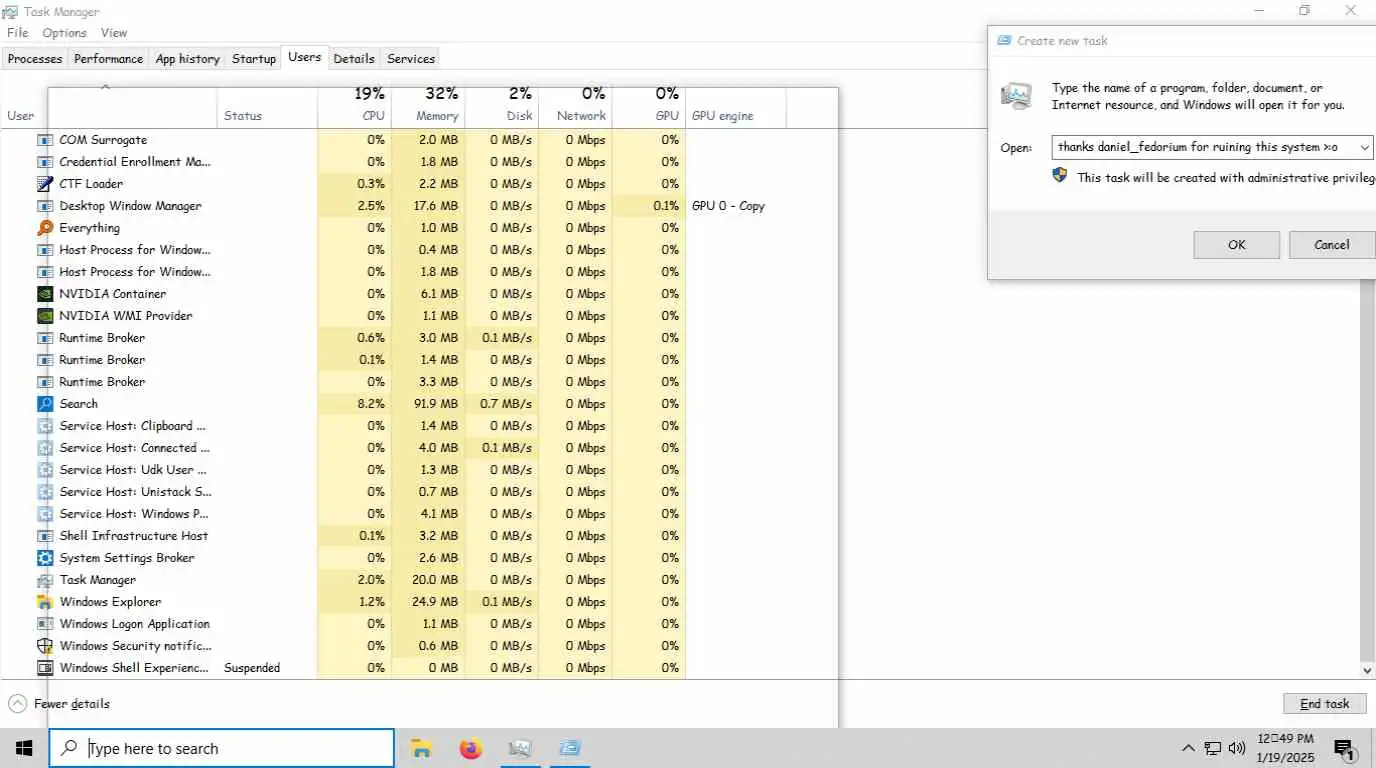The image size is (1376, 768).
Task: Collapse user with the sort arrow above User
Action: click(x=105, y=87)
